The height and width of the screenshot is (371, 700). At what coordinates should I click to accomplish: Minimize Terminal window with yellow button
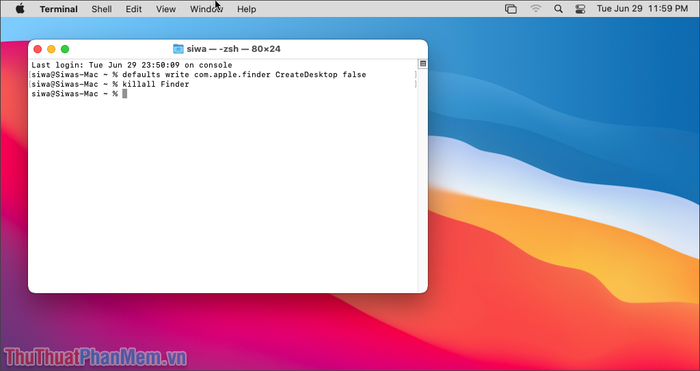51,49
